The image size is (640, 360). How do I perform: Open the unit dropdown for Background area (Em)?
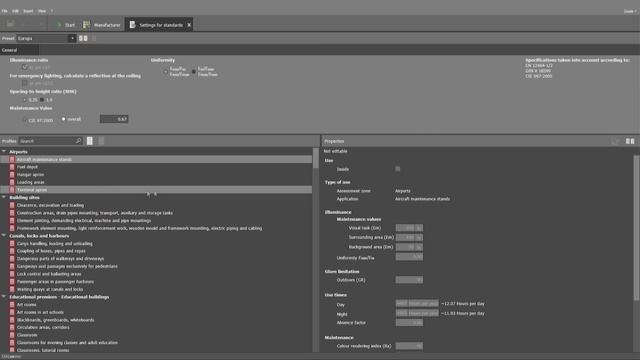[419, 247]
